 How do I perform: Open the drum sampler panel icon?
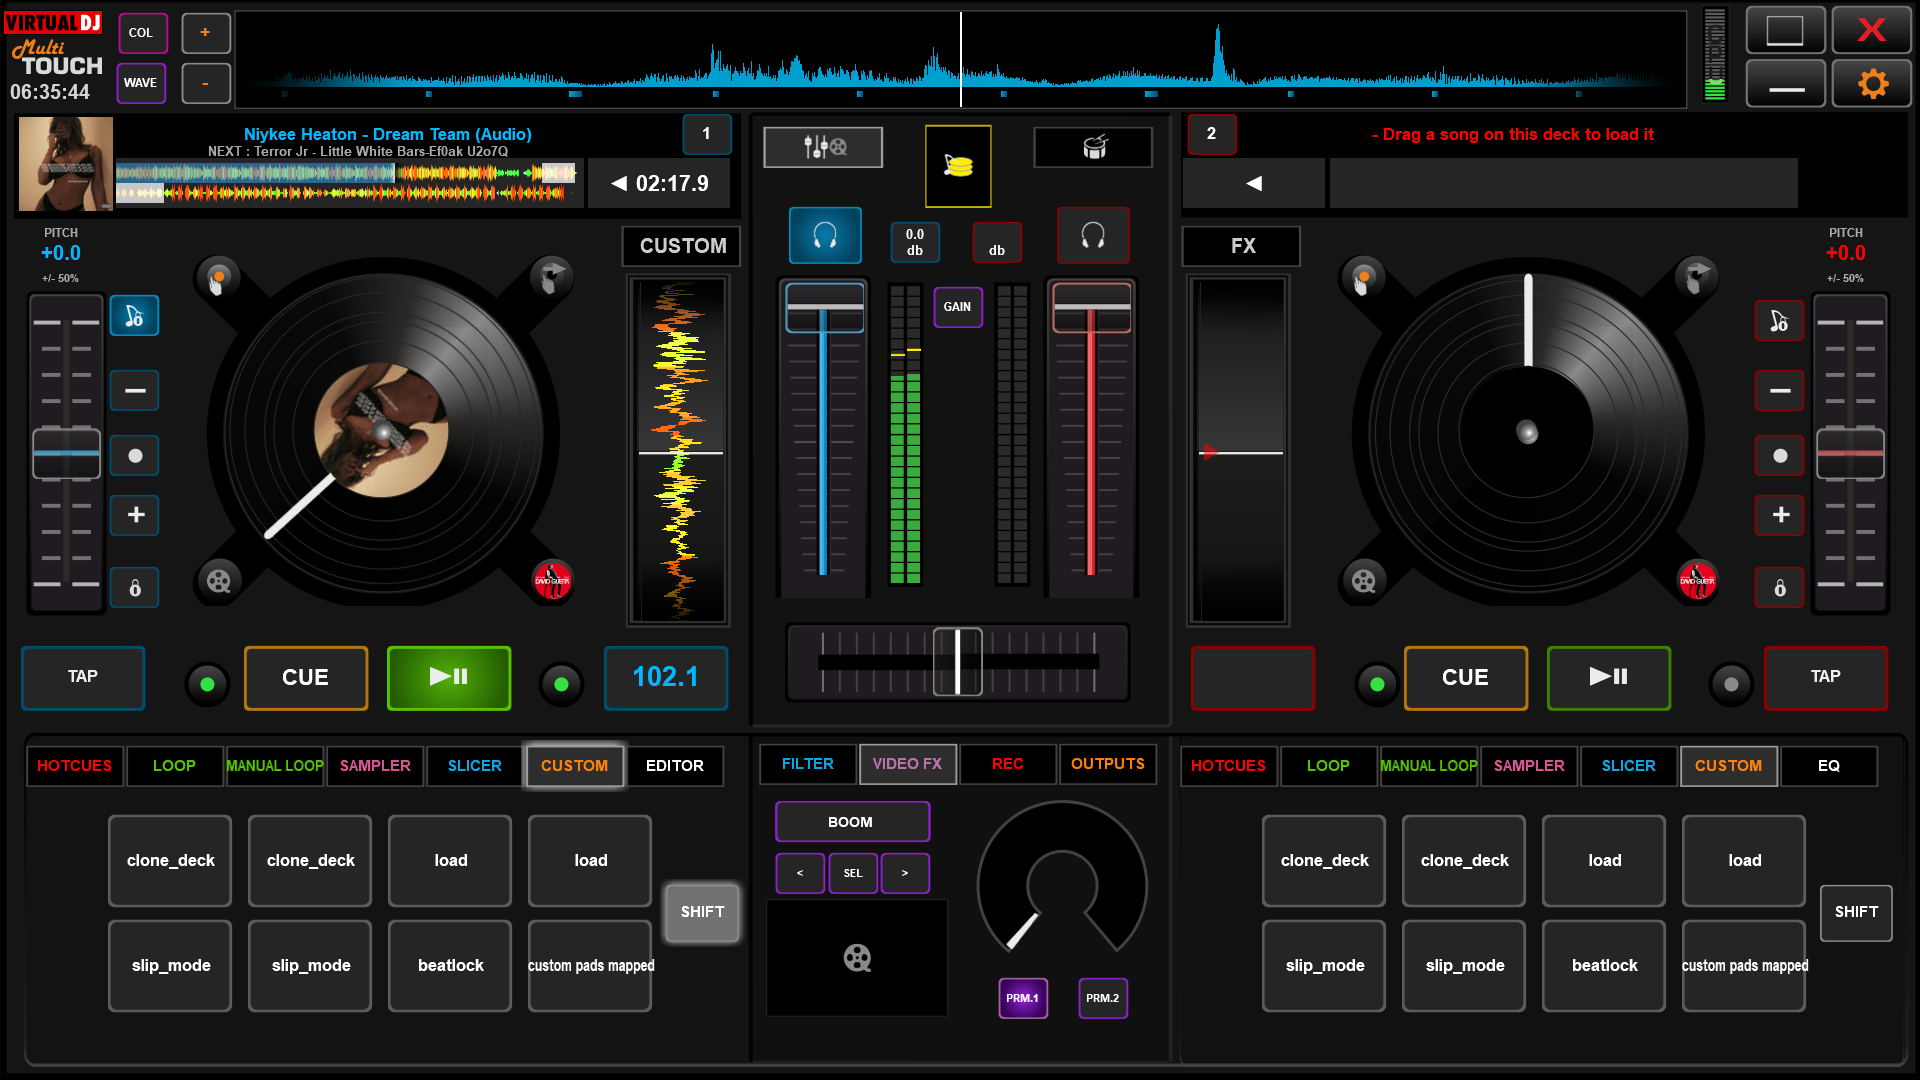click(x=1093, y=147)
